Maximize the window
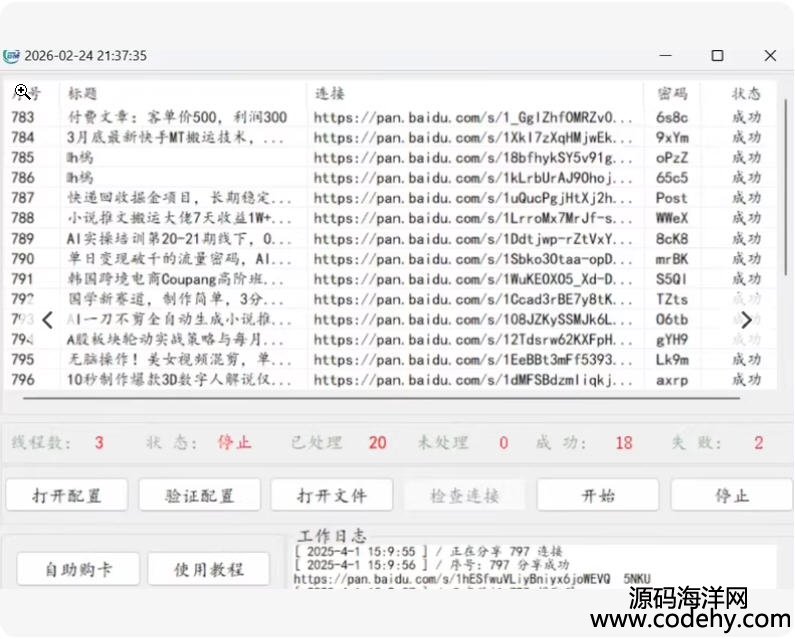 pyautogui.click(x=717, y=56)
